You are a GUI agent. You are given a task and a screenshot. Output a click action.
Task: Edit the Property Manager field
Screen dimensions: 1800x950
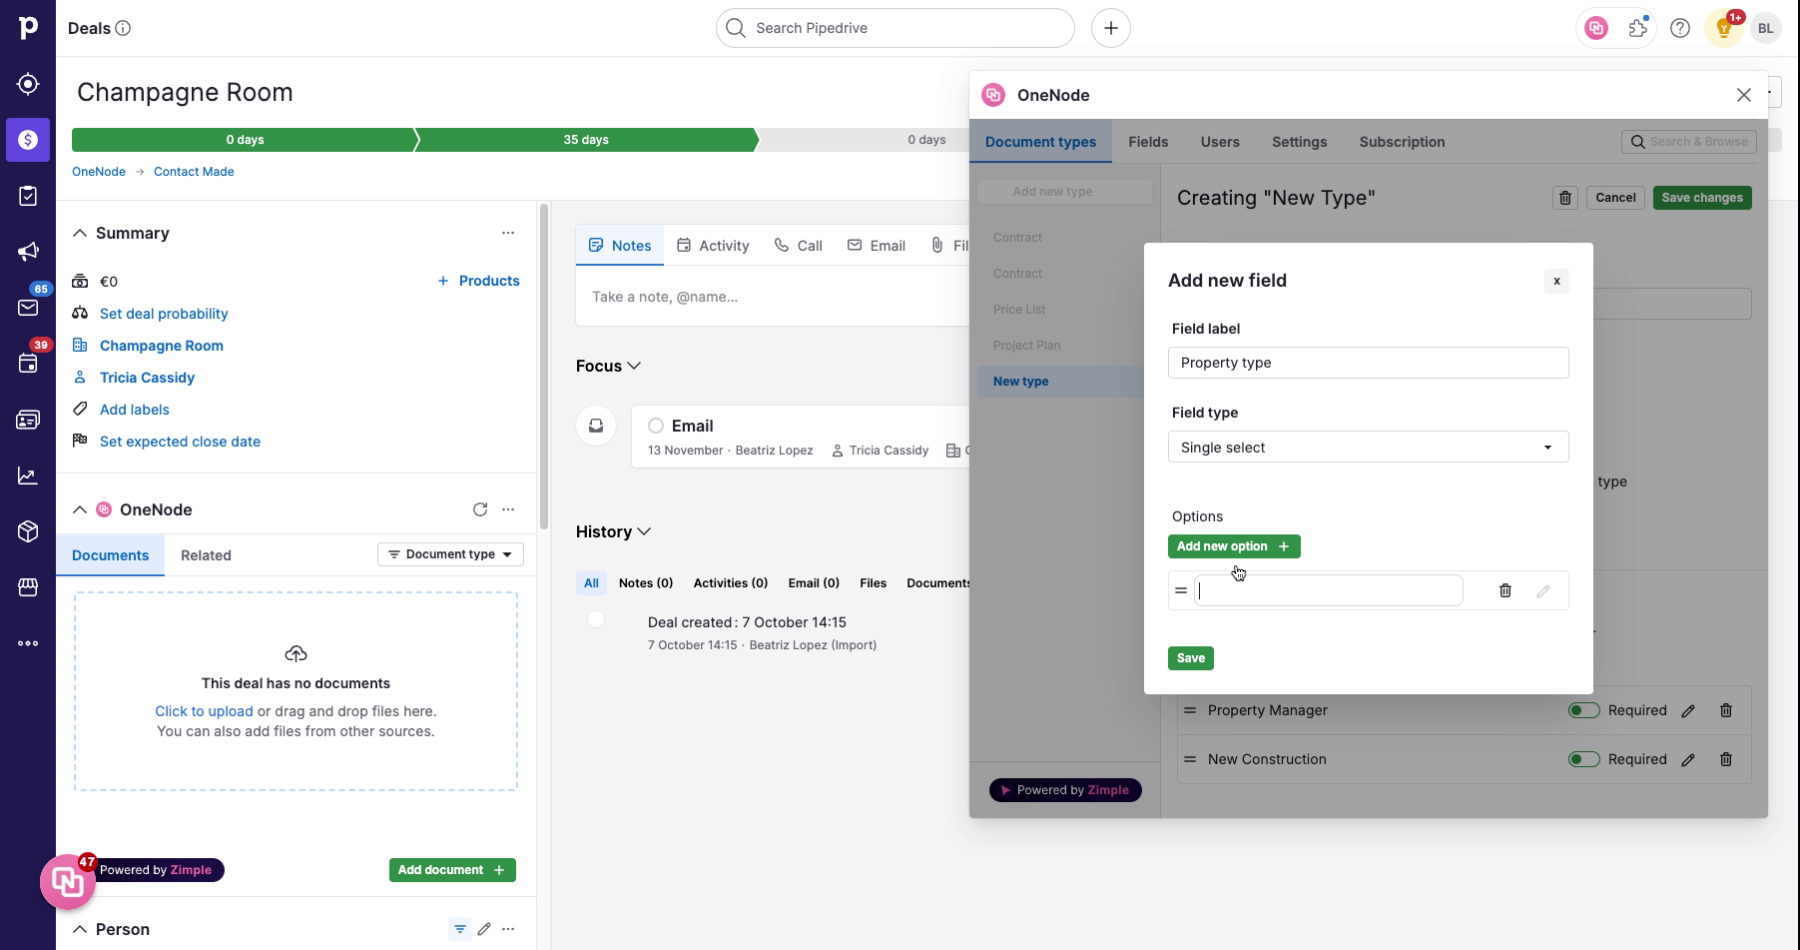click(1688, 711)
